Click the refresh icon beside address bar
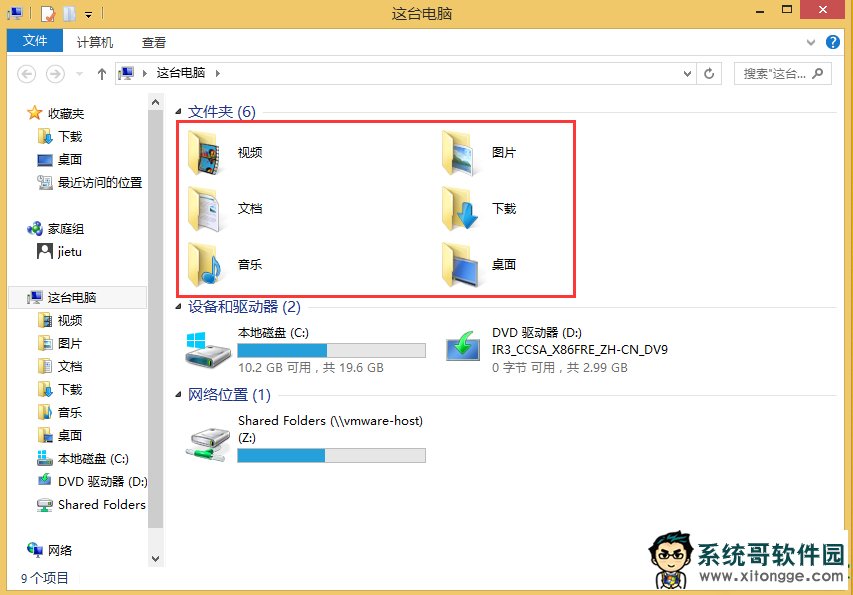 click(709, 73)
